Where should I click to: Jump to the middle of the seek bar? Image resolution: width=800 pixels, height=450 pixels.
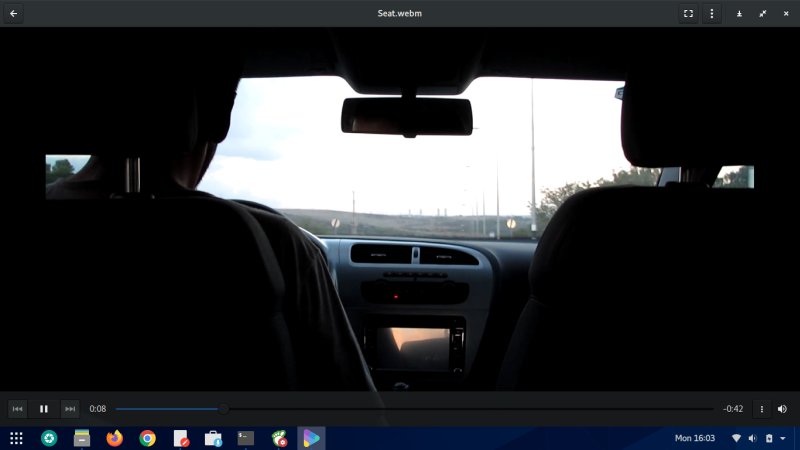(x=414, y=409)
